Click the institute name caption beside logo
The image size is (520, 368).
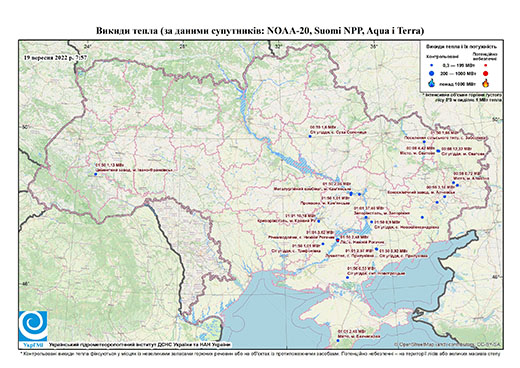click(x=139, y=344)
